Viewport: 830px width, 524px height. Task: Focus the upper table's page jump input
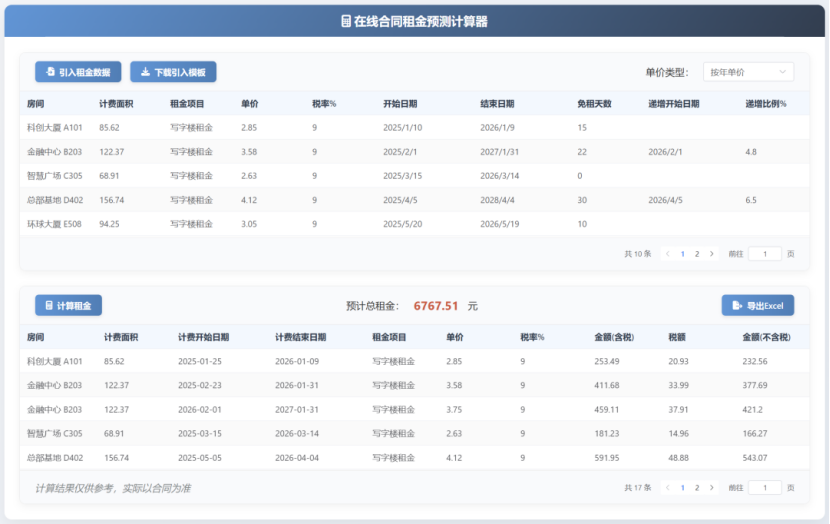click(x=765, y=254)
